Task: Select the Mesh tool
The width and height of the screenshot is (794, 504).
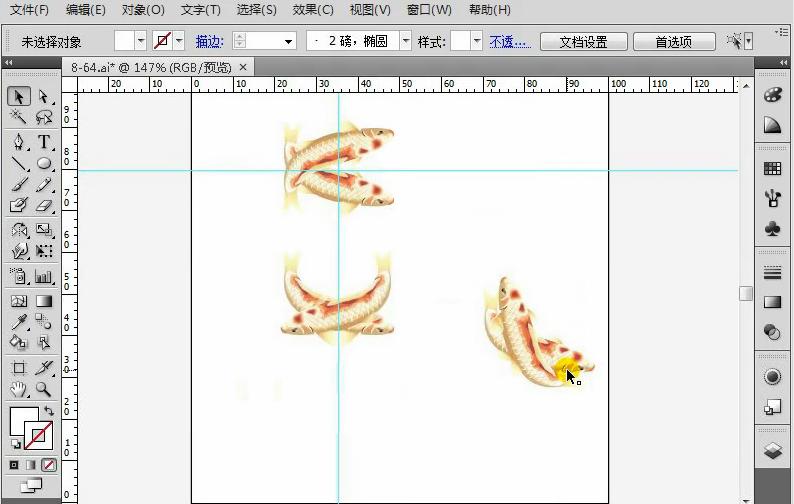Action: coord(19,301)
